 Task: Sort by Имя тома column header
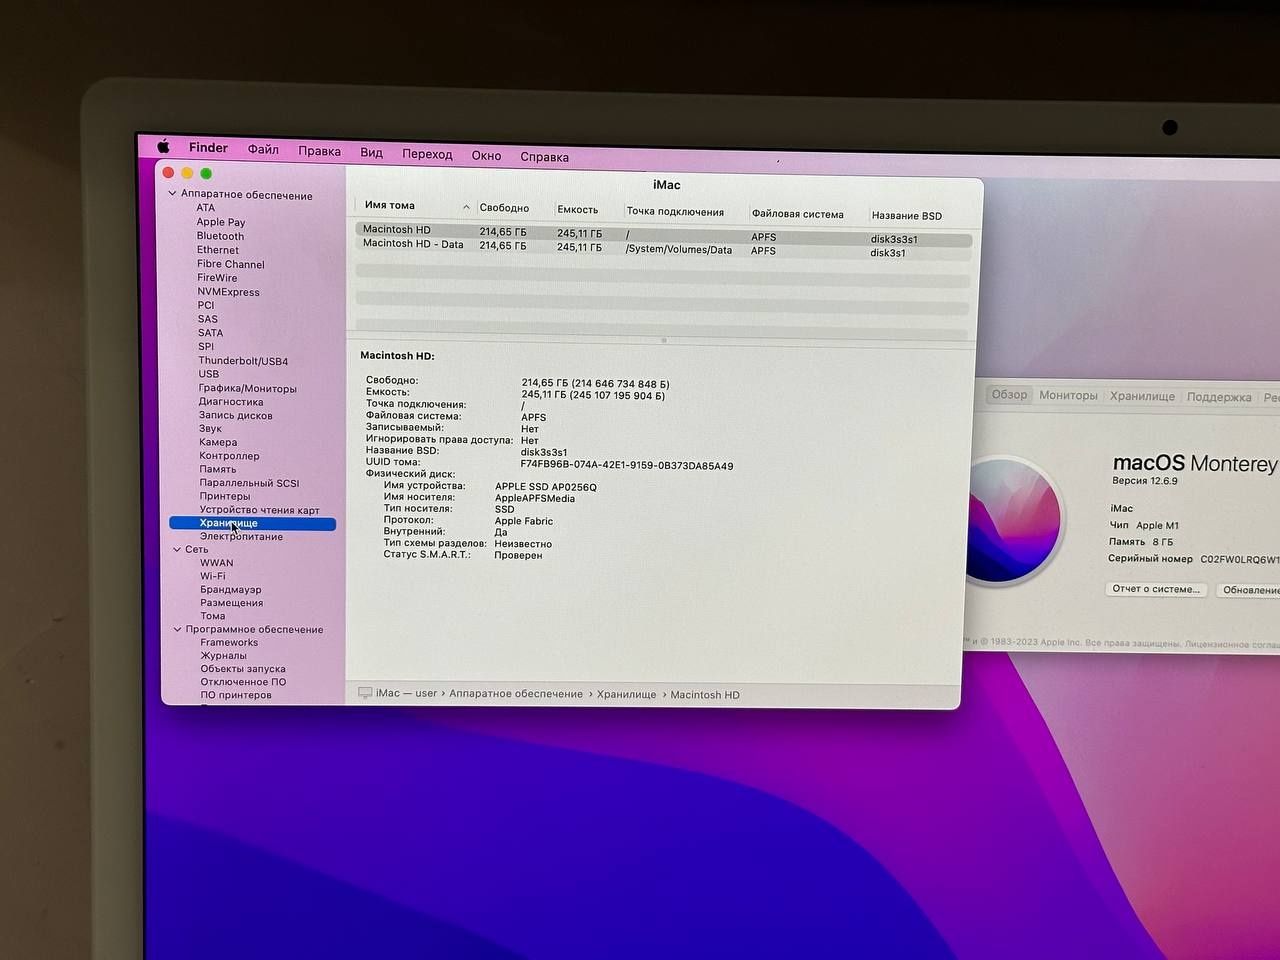pos(389,205)
